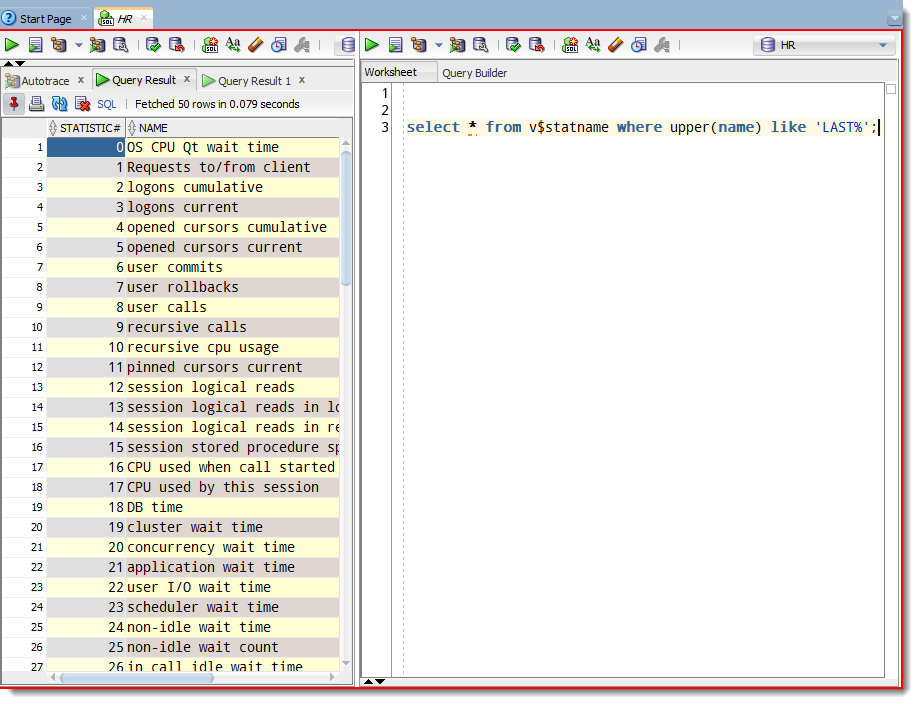918x704 pixels.
Task: Click Clear eraser icon above Query Result 1 tab
Action: [256, 45]
